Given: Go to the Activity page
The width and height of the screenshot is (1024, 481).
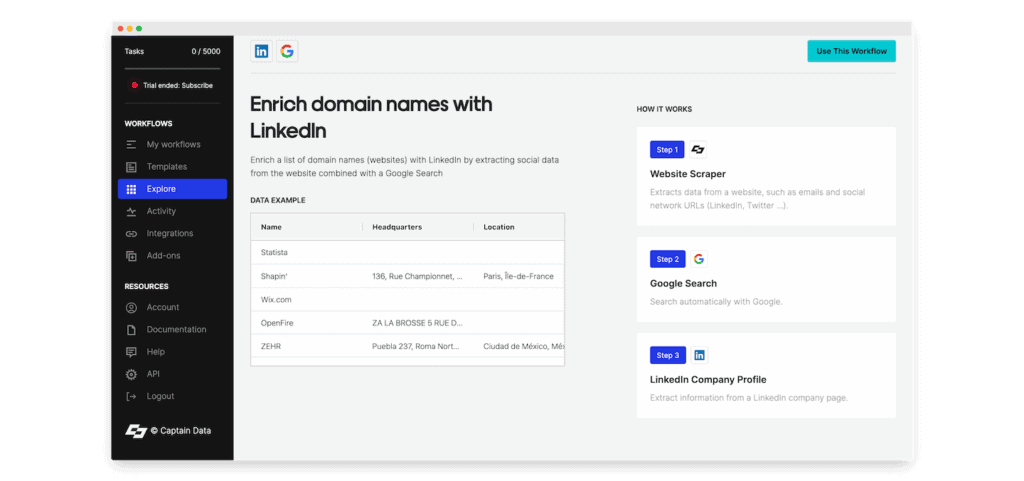Looking at the screenshot, I should point(172,211).
